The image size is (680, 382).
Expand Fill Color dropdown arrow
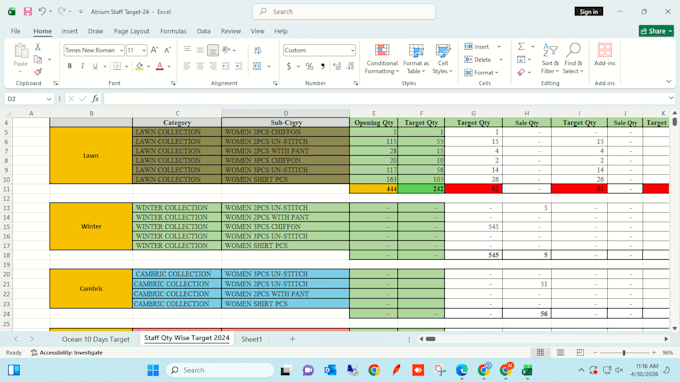pos(148,66)
